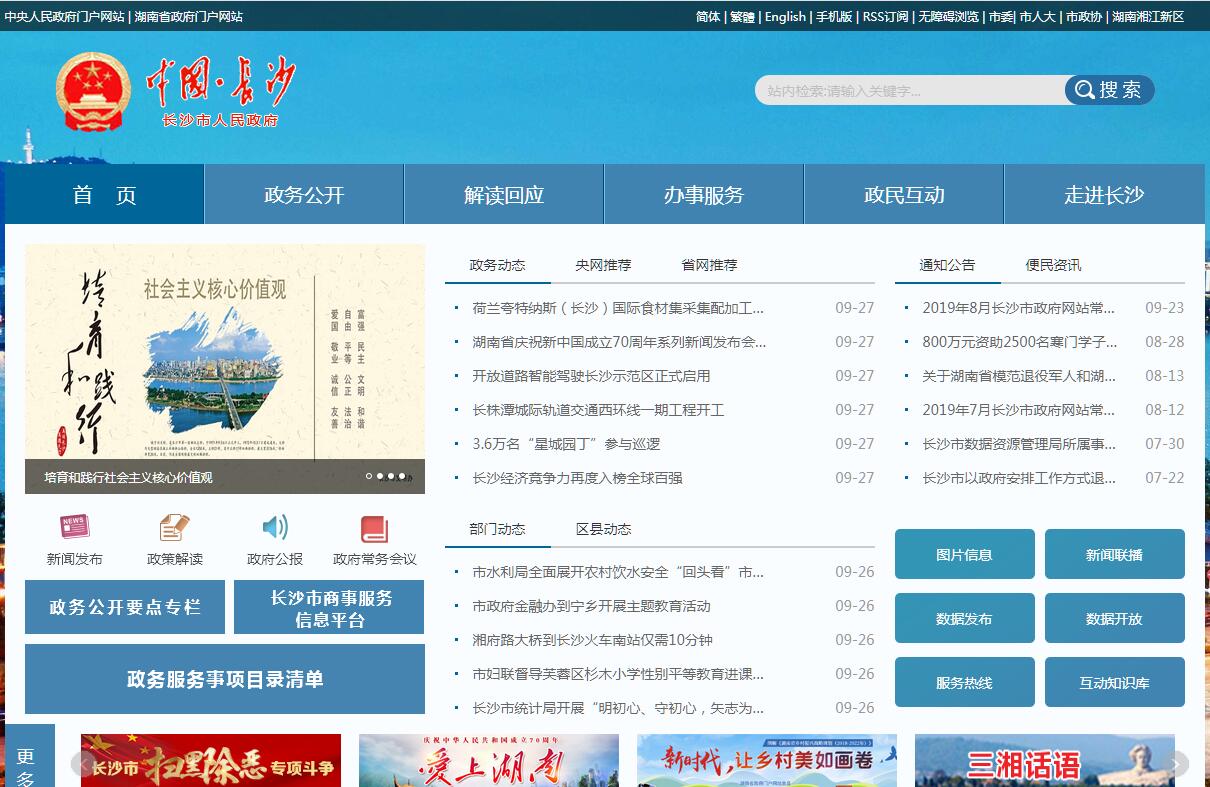Expand the 更多 side panel
Viewport: 1210px width, 787px height.
(x=27, y=765)
